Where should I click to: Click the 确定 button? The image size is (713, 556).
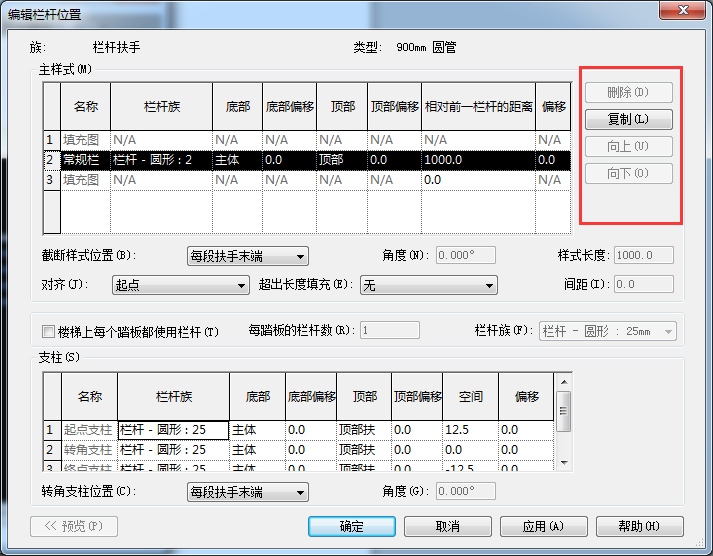click(x=352, y=526)
